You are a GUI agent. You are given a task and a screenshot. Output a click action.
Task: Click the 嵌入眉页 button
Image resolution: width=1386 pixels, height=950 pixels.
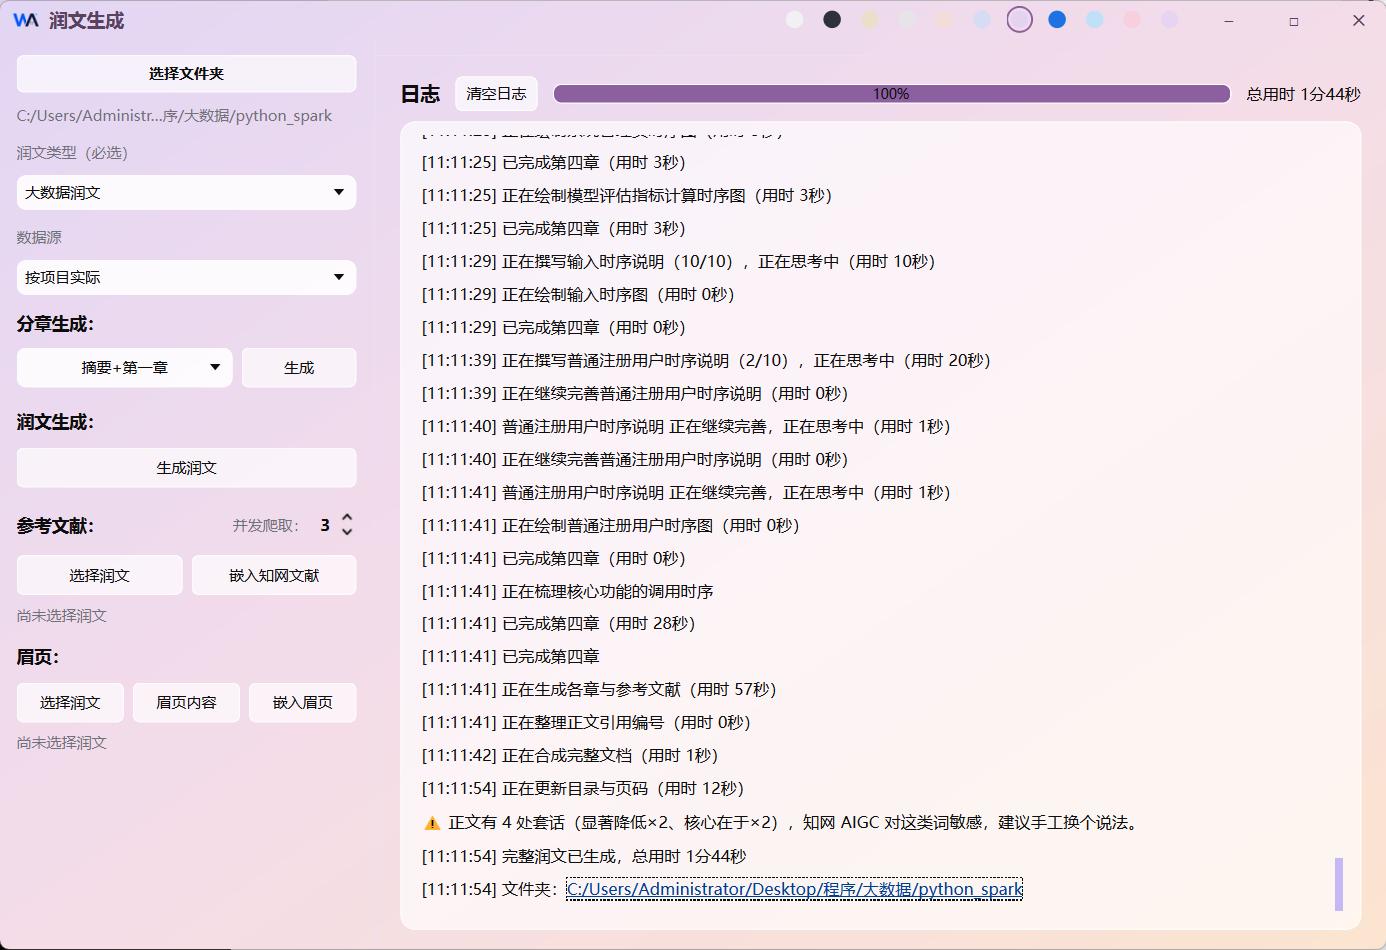point(303,702)
